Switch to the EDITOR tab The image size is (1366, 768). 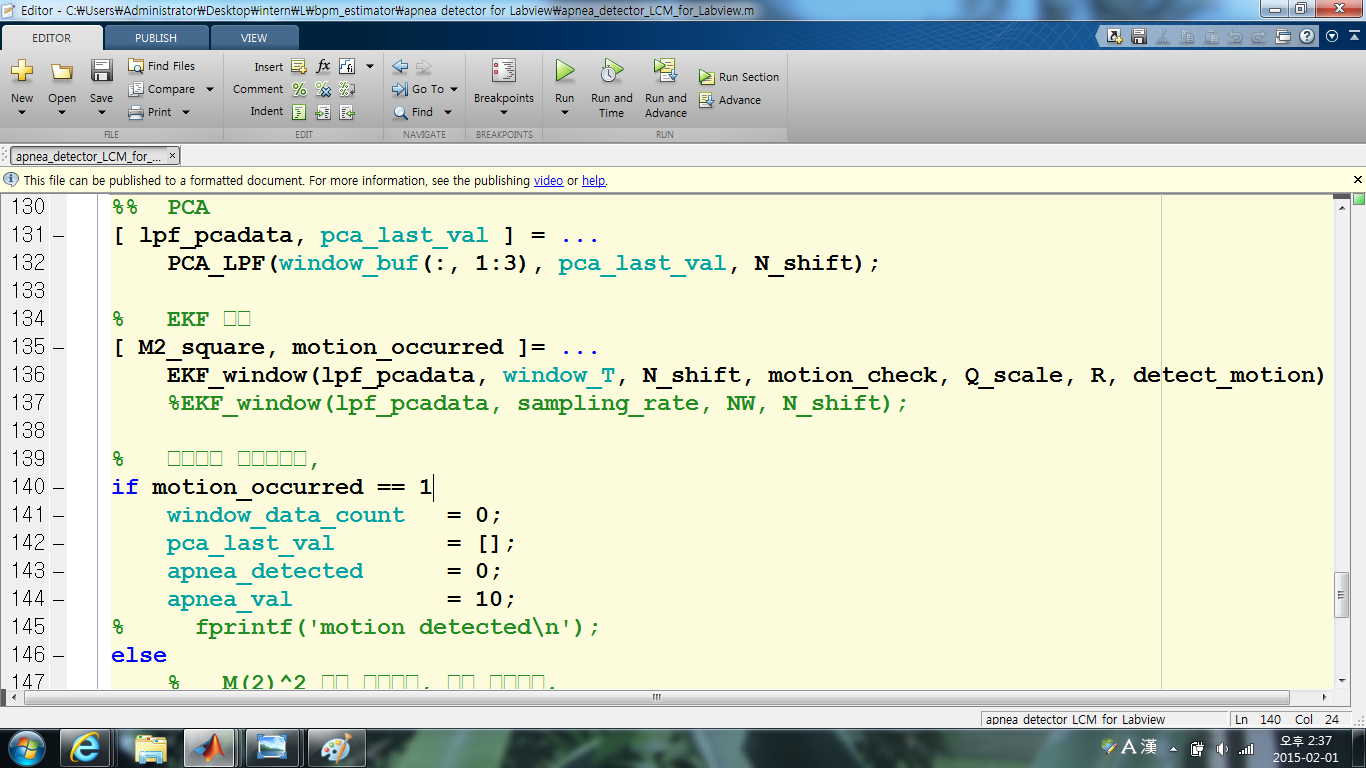[52, 38]
